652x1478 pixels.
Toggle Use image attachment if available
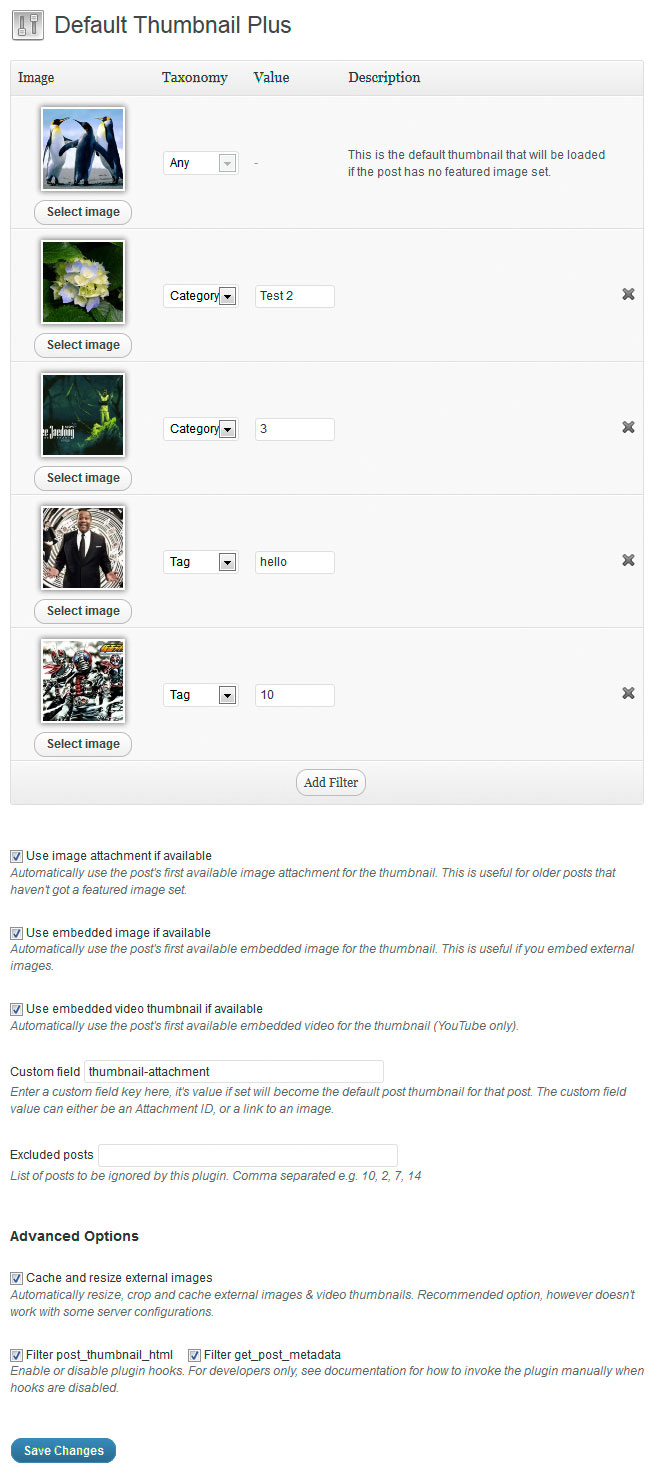coord(16,856)
